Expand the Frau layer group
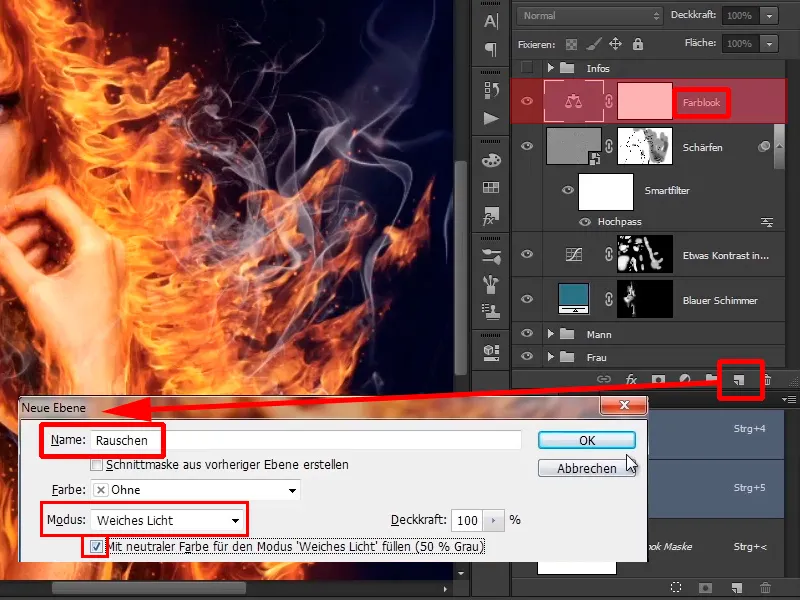This screenshot has width=800, height=600. [x=551, y=356]
